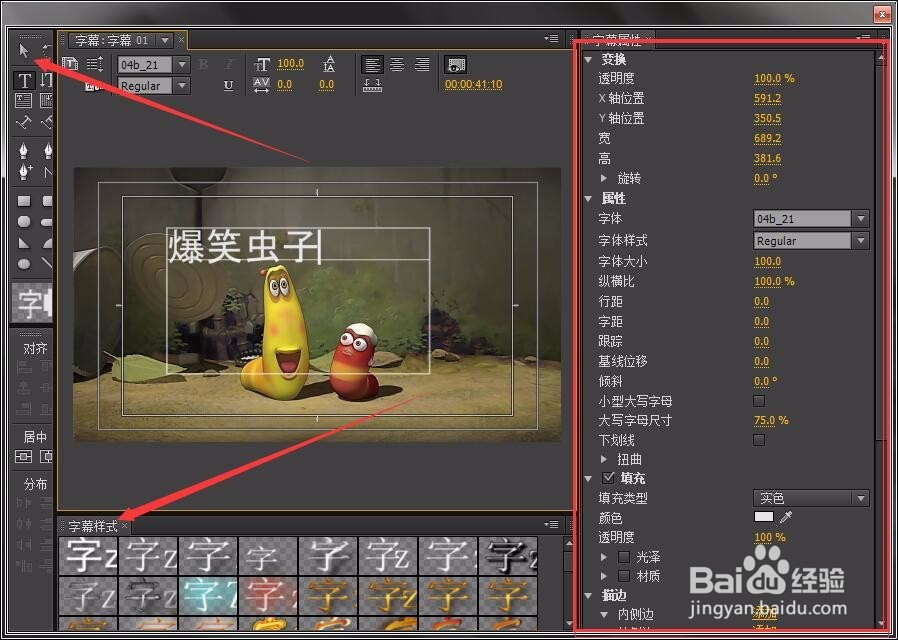The image size is (898, 640).
Task: Expand the 扭曲 property
Action: 604,459
